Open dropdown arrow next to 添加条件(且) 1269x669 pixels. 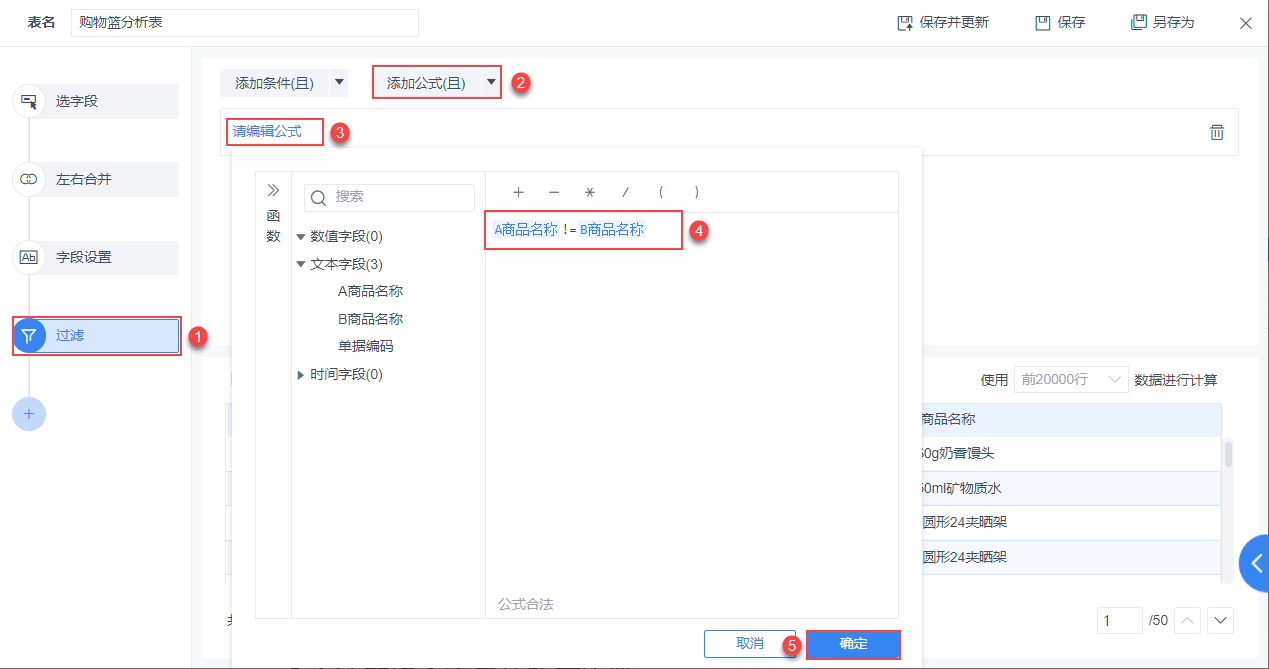(x=338, y=83)
